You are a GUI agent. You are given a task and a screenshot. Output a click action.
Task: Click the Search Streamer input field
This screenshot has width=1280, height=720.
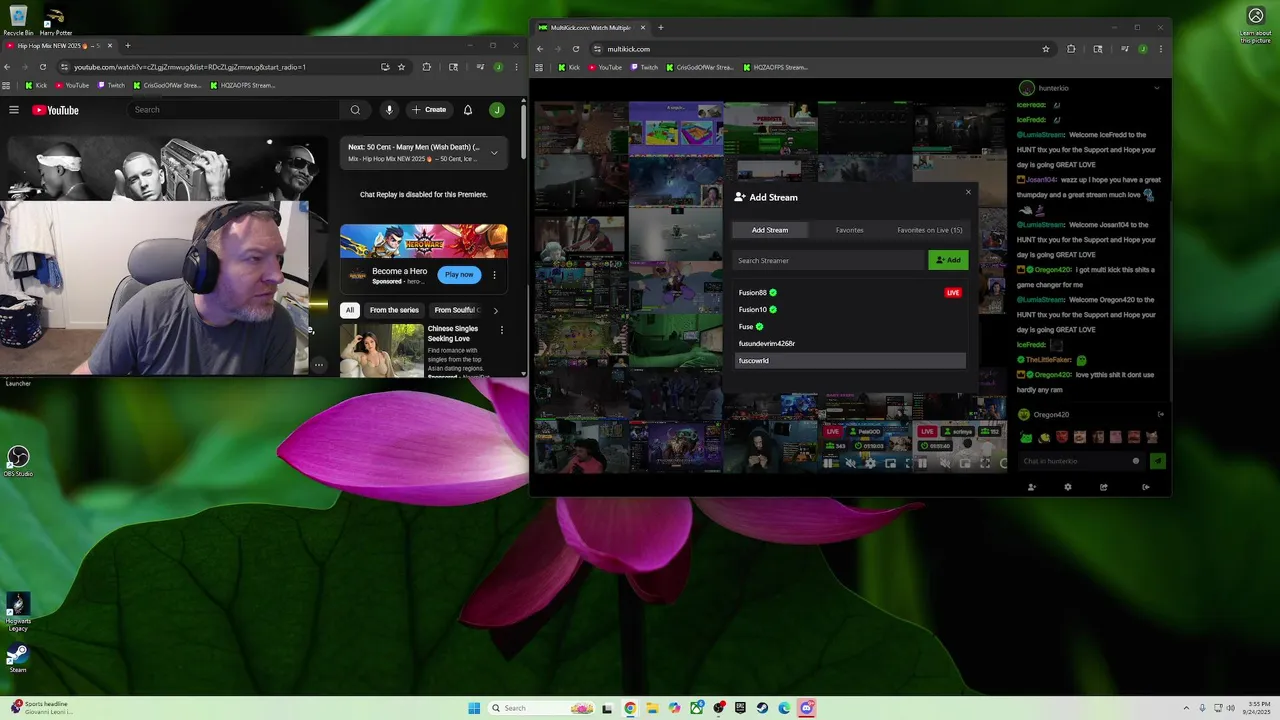828,260
